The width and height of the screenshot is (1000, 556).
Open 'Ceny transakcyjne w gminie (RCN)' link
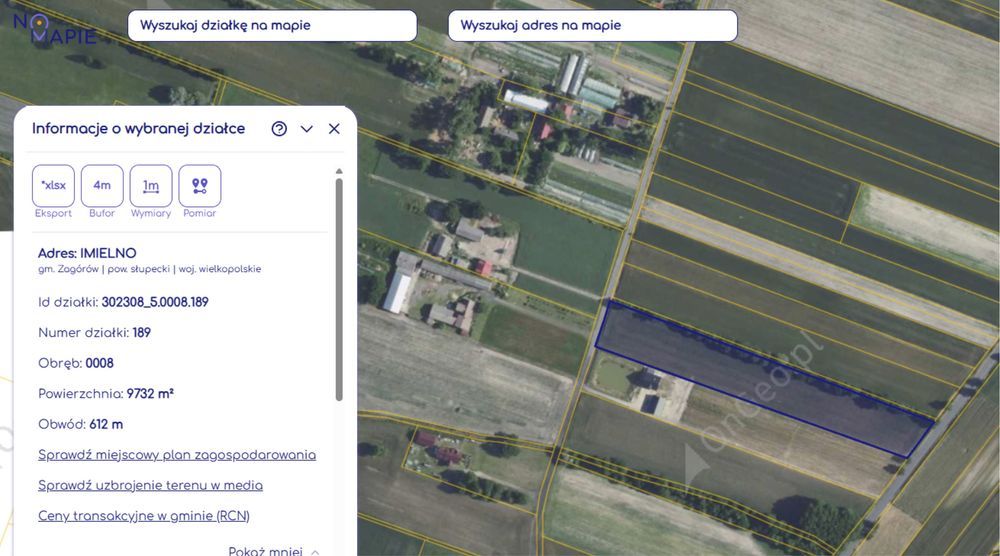pyautogui.click(x=144, y=516)
